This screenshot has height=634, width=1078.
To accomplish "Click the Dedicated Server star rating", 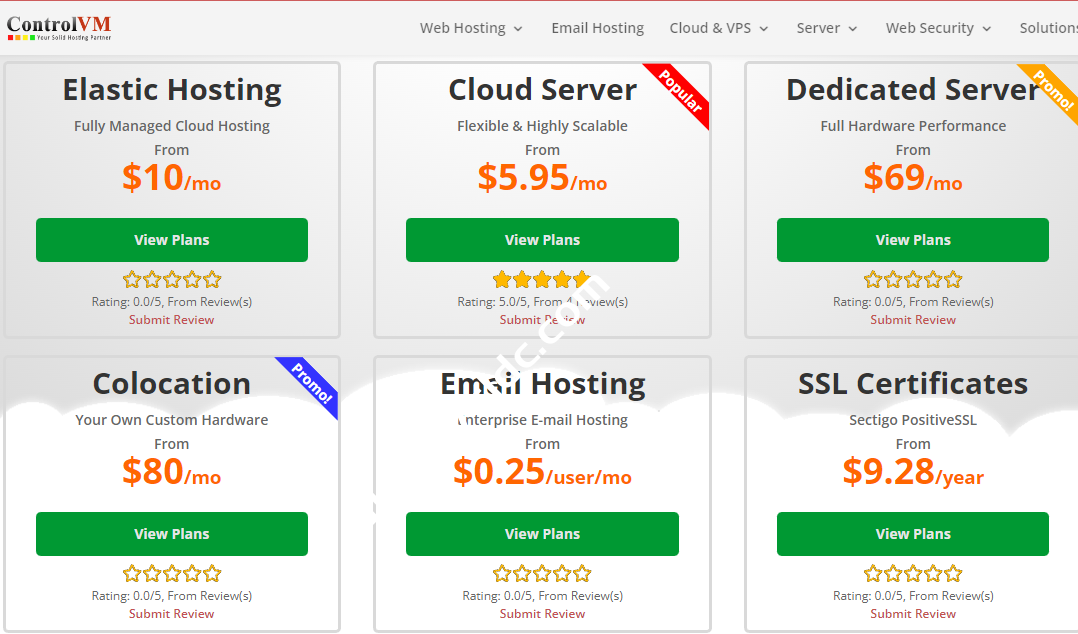I will [x=912, y=280].
